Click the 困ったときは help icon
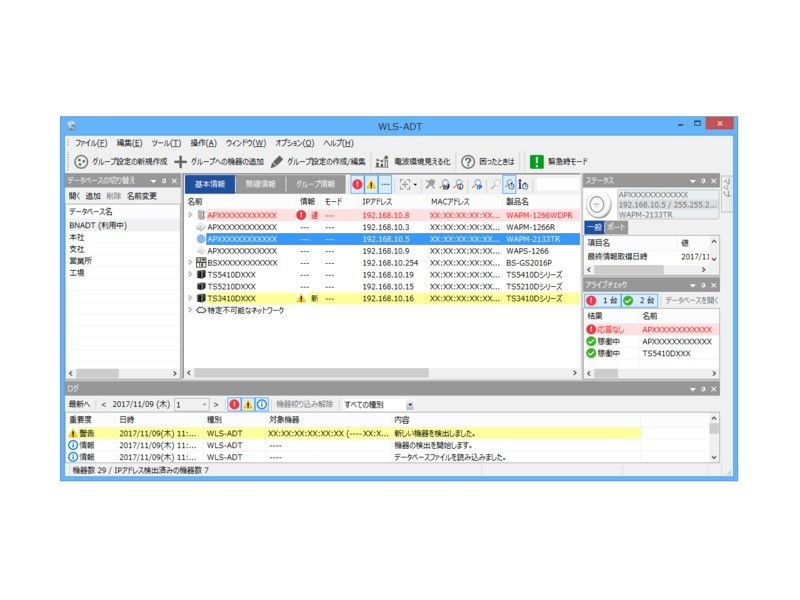 (x=467, y=162)
